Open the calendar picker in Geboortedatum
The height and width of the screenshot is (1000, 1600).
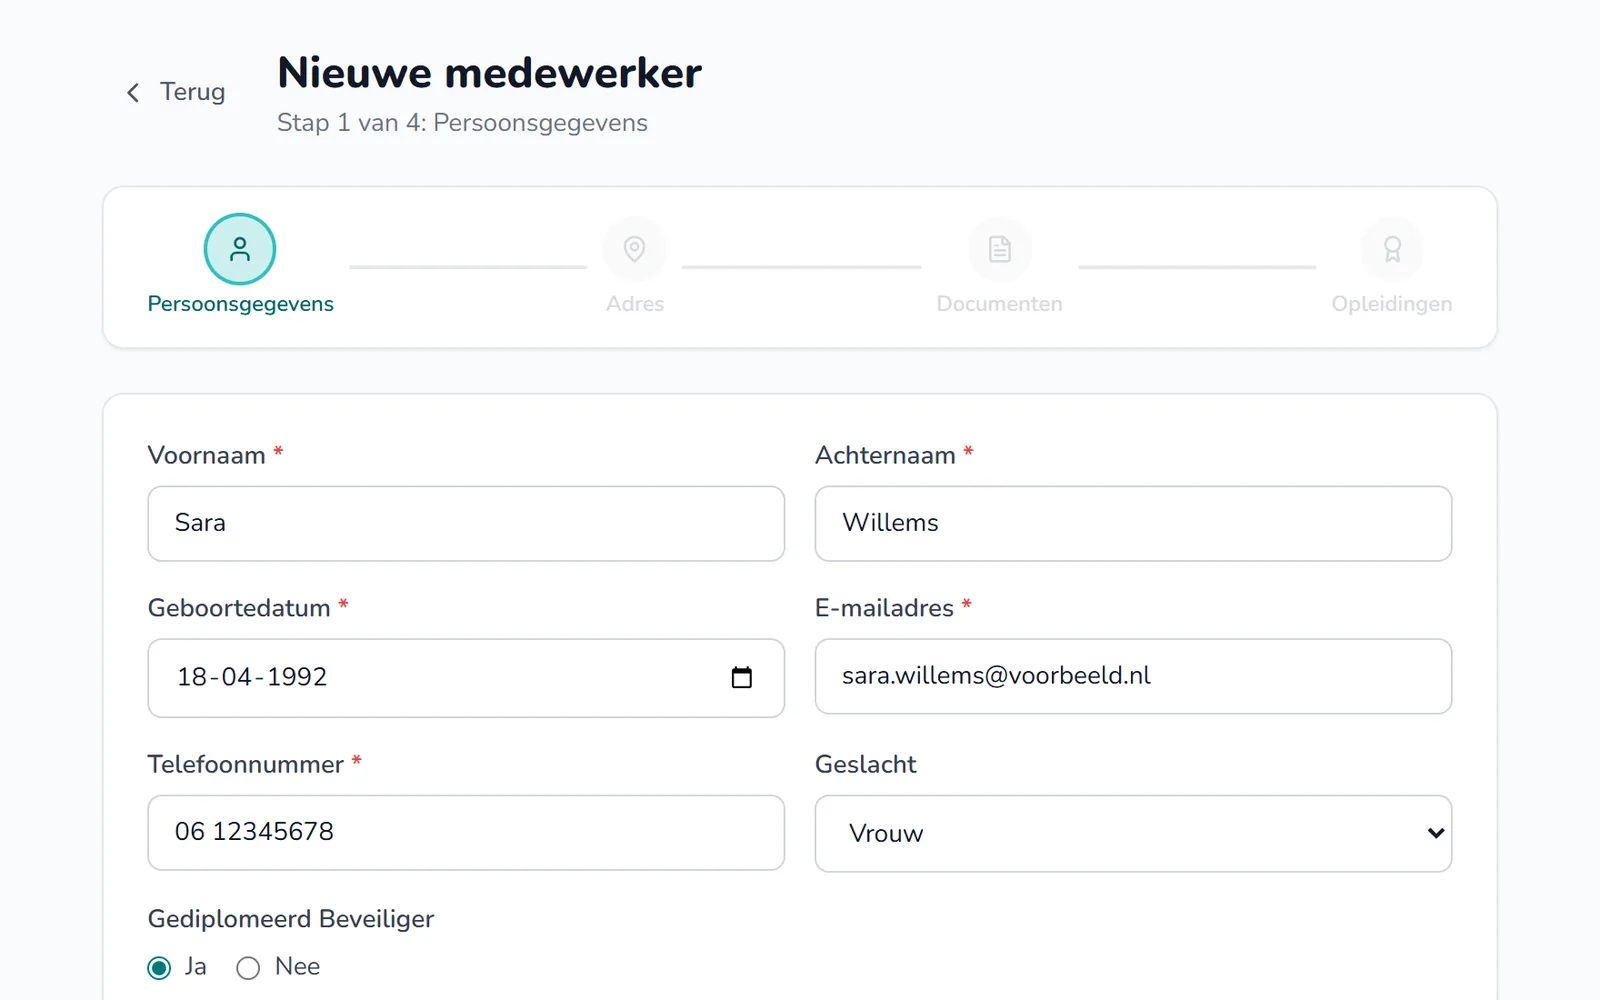pos(742,677)
